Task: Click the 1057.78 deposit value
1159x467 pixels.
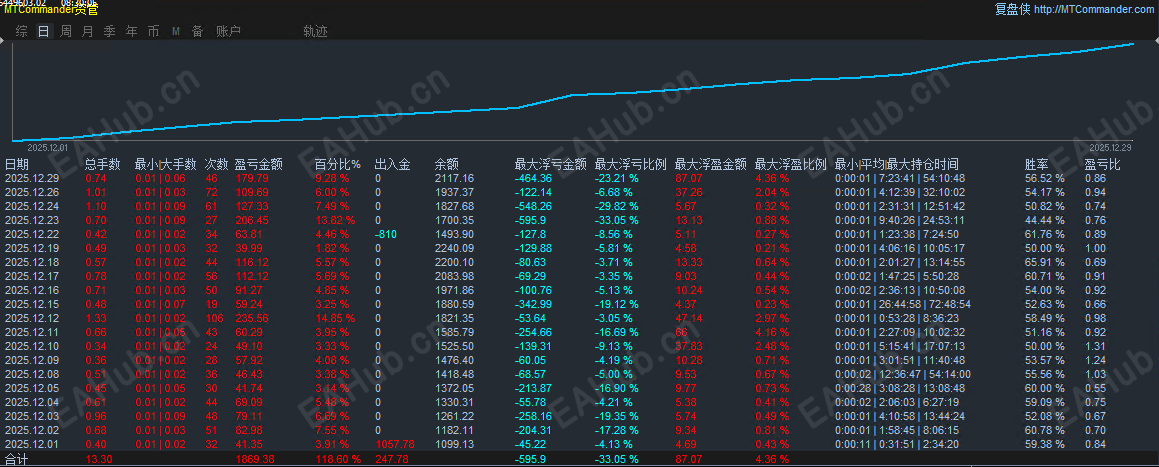Action: 395,443
